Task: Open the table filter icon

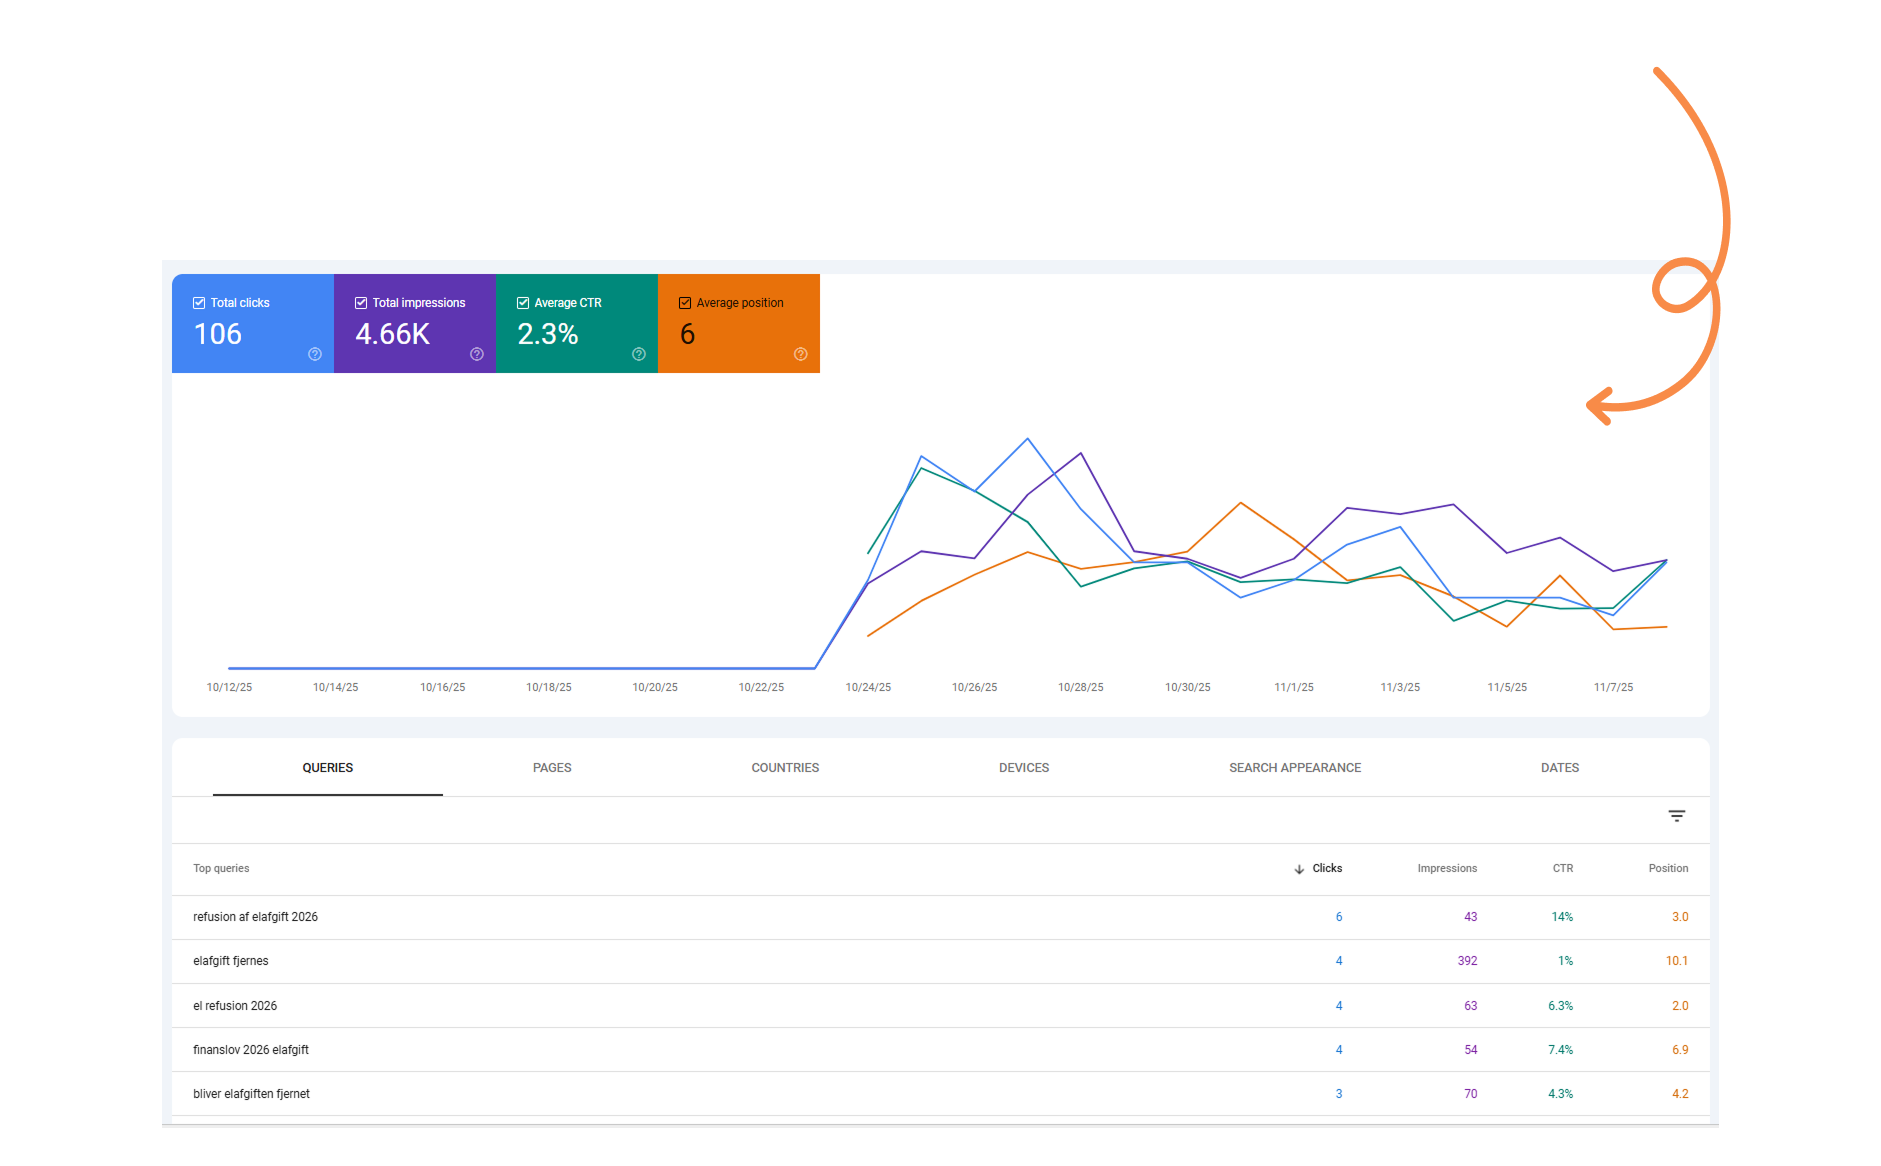Action: 1677,816
